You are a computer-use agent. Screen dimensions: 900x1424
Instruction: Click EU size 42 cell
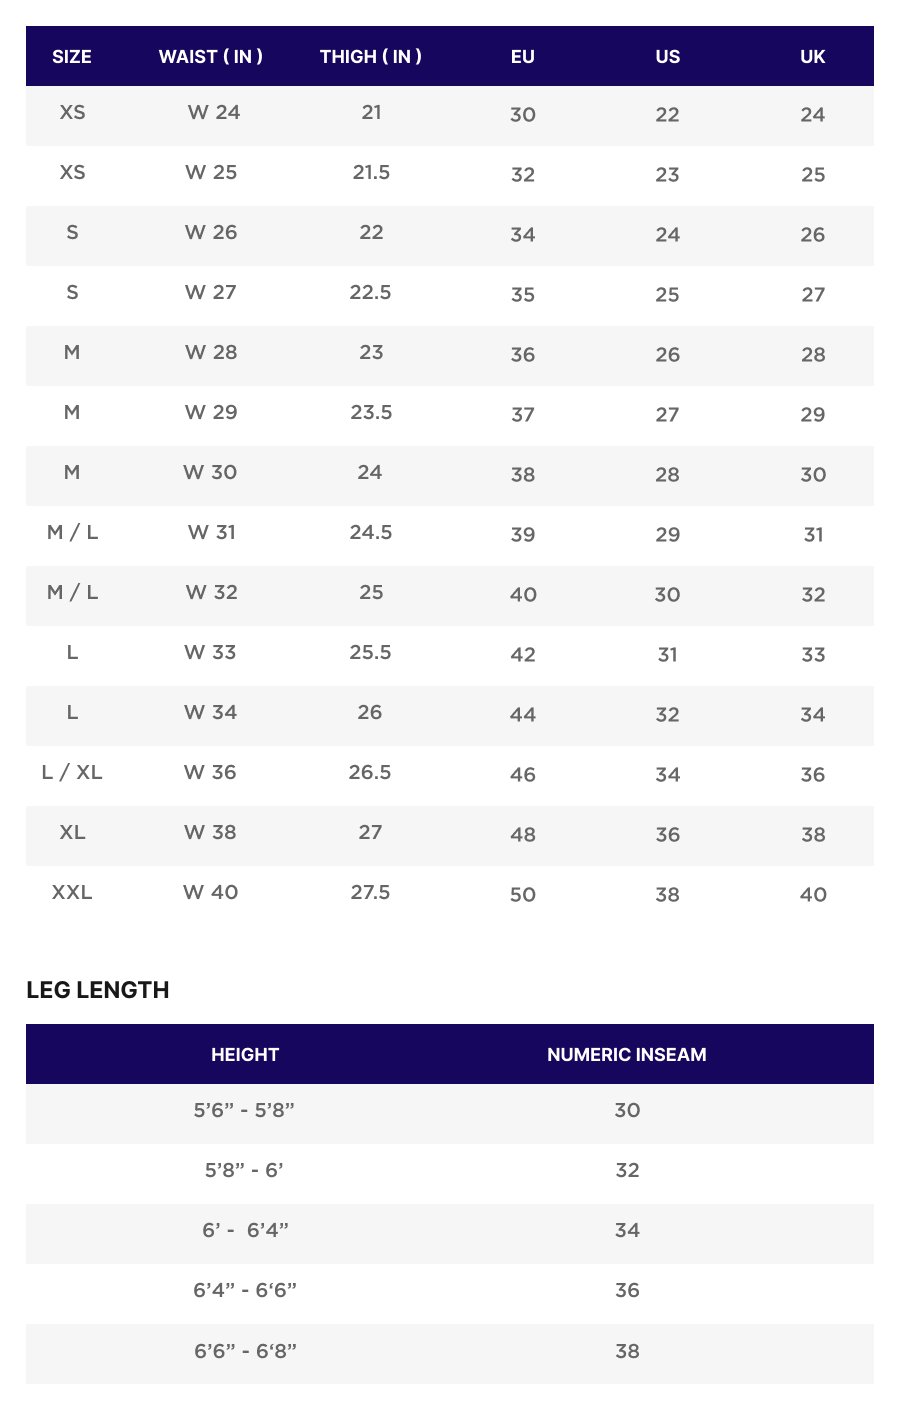click(523, 655)
